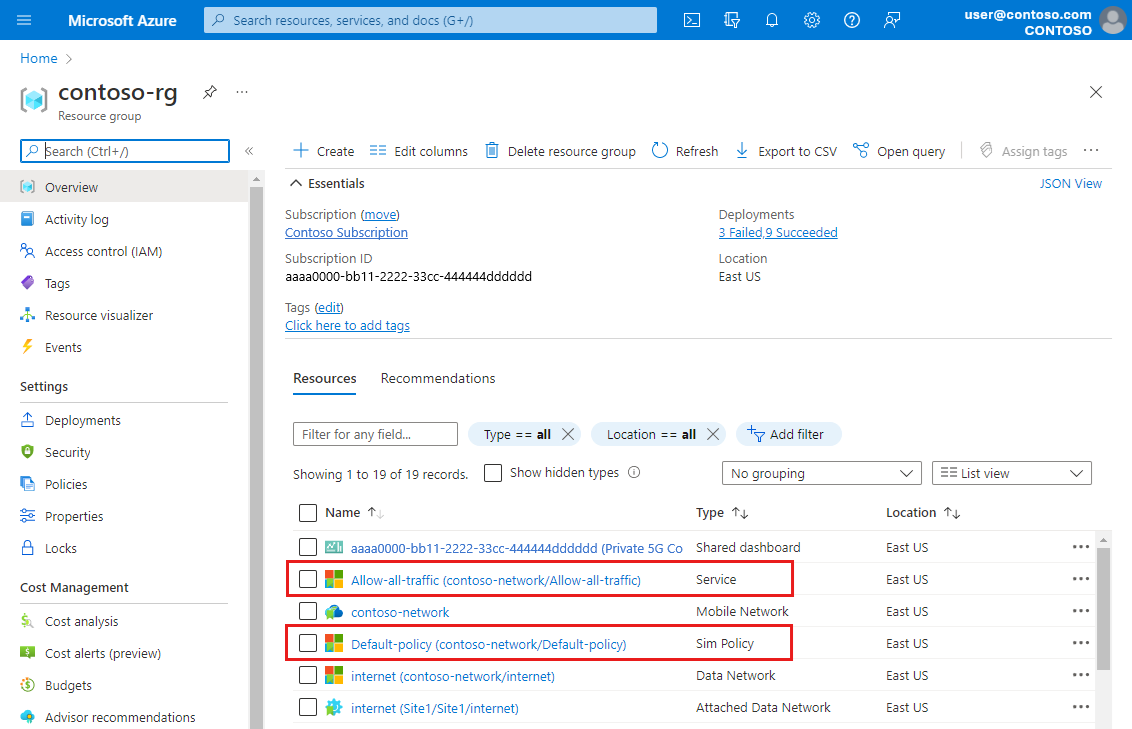The image size is (1132, 729).
Task: Check the internet Attached Data Network row checkbox
Action: coord(308,707)
